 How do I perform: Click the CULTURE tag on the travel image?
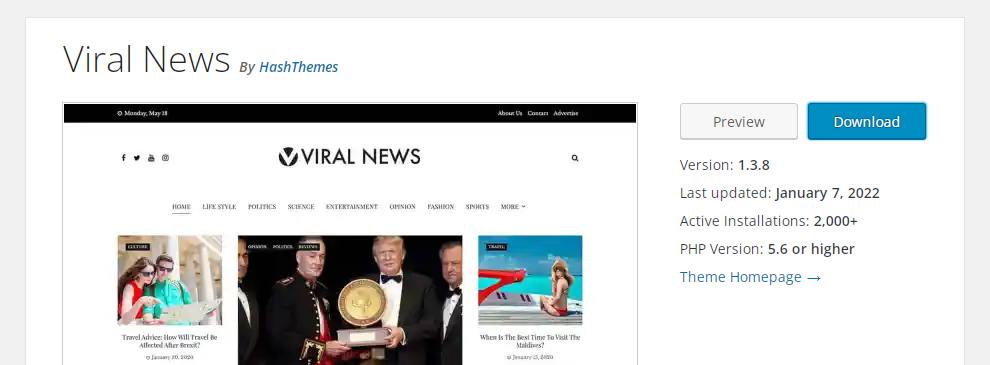point(137,247)
